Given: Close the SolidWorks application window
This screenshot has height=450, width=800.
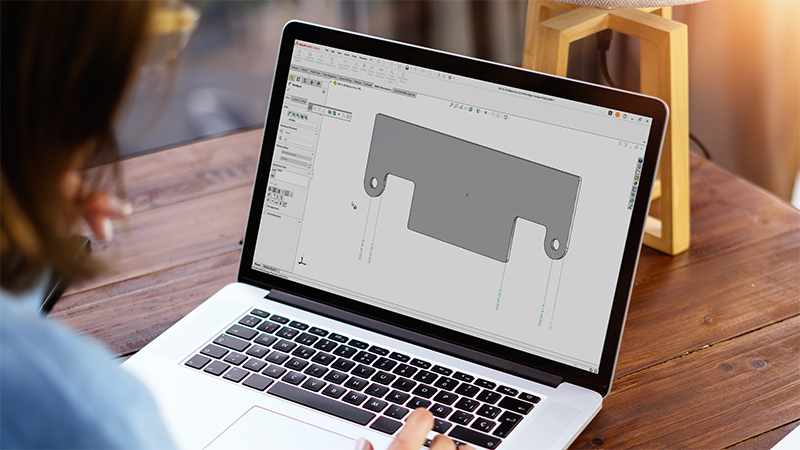Looking at the screenshot, I should [x=647, y=121].
